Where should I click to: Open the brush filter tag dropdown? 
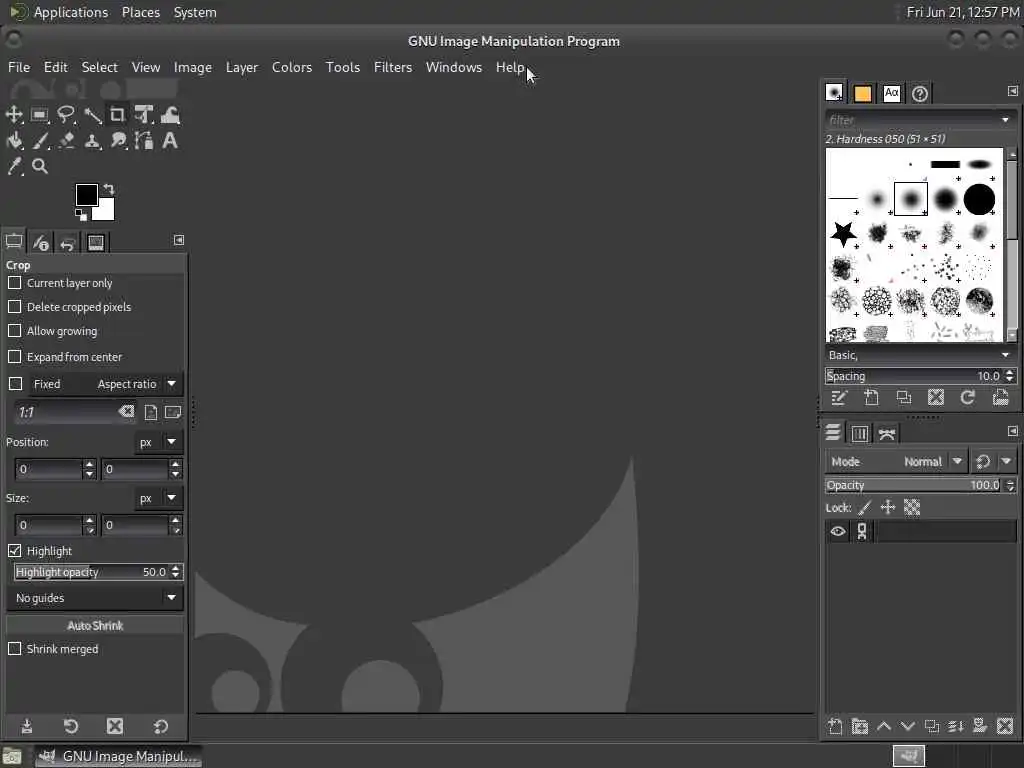(x=1005, y=120)
